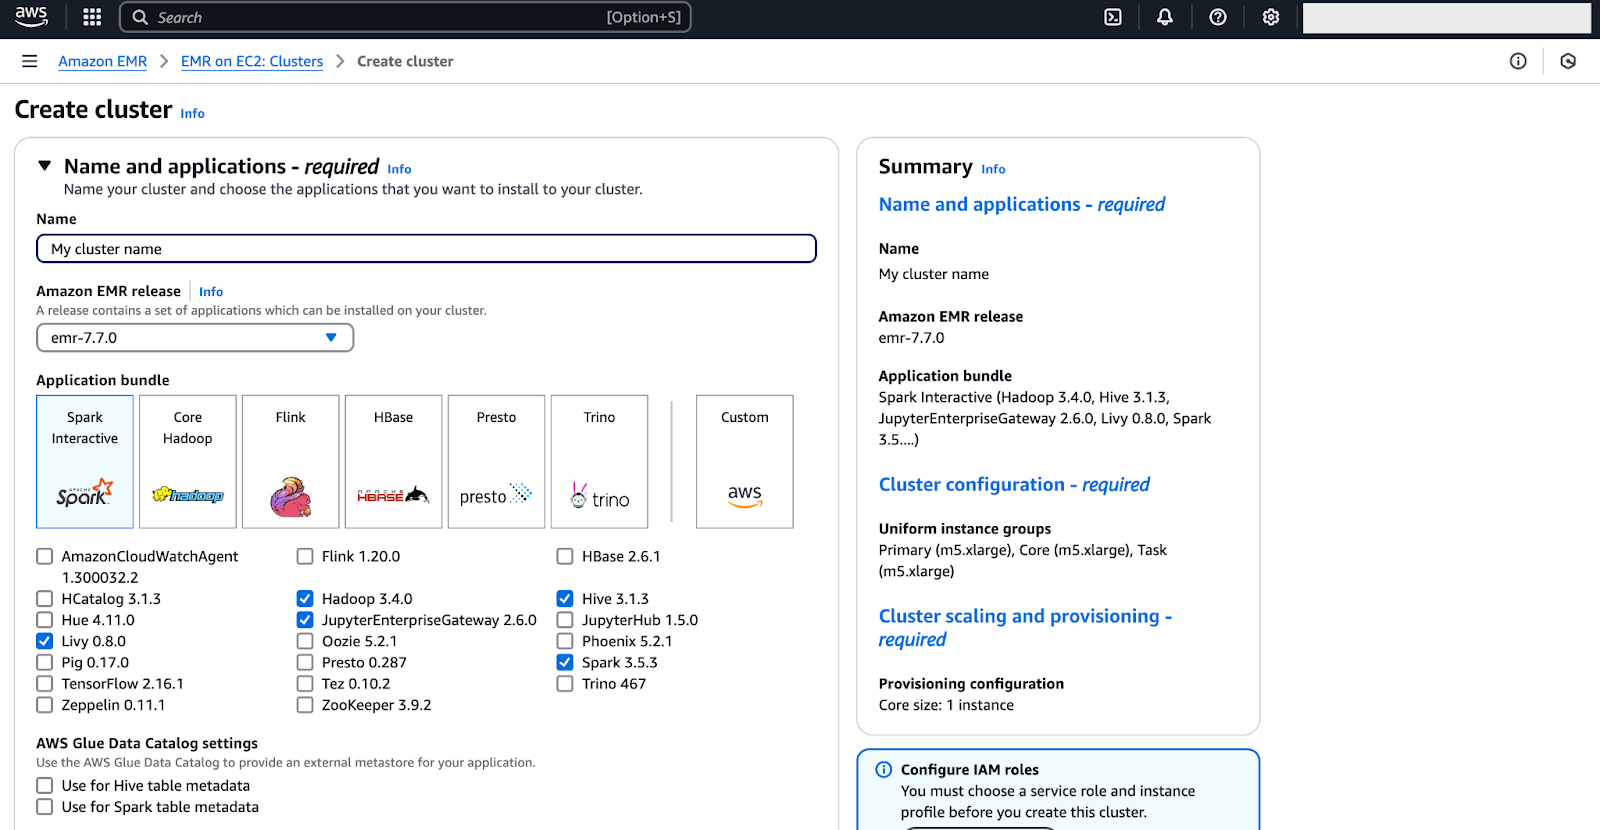Image resolution: width=1600 pixels, height=830 pixels.
Task: Check the JupyterHub 1.5.0 box
Action: click(x=565, y=620)
